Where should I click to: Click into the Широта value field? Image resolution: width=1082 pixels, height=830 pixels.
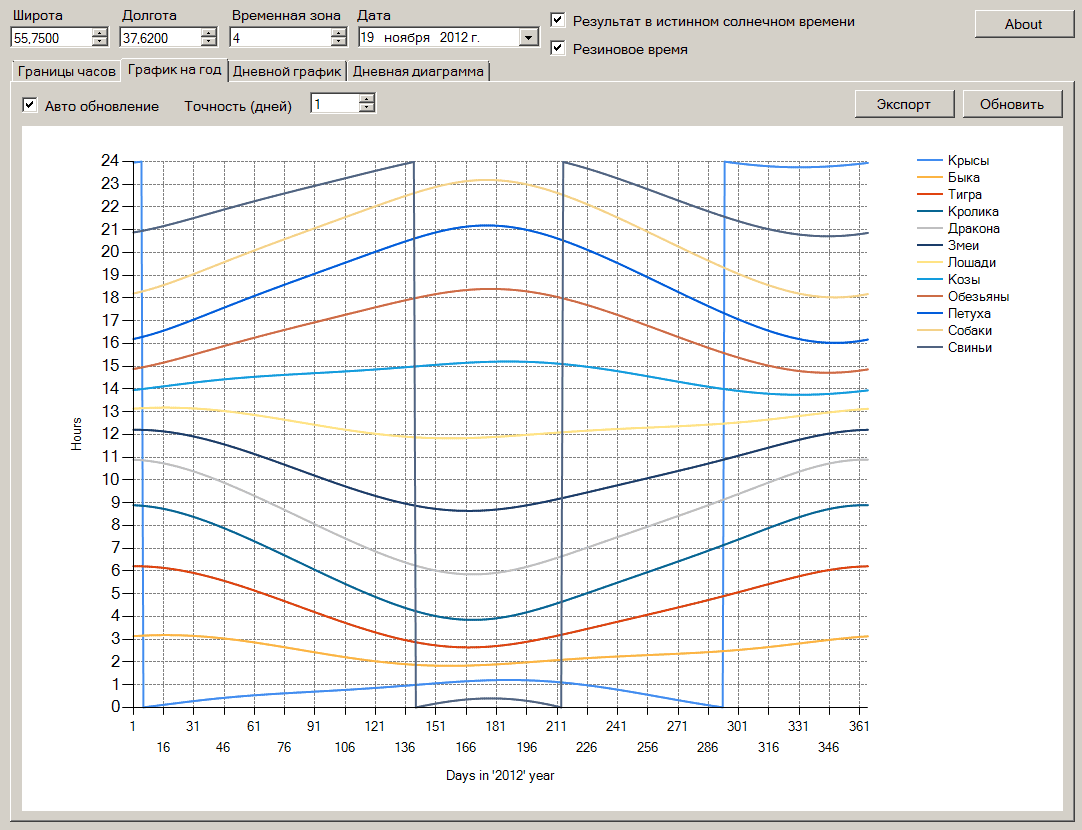50,38
